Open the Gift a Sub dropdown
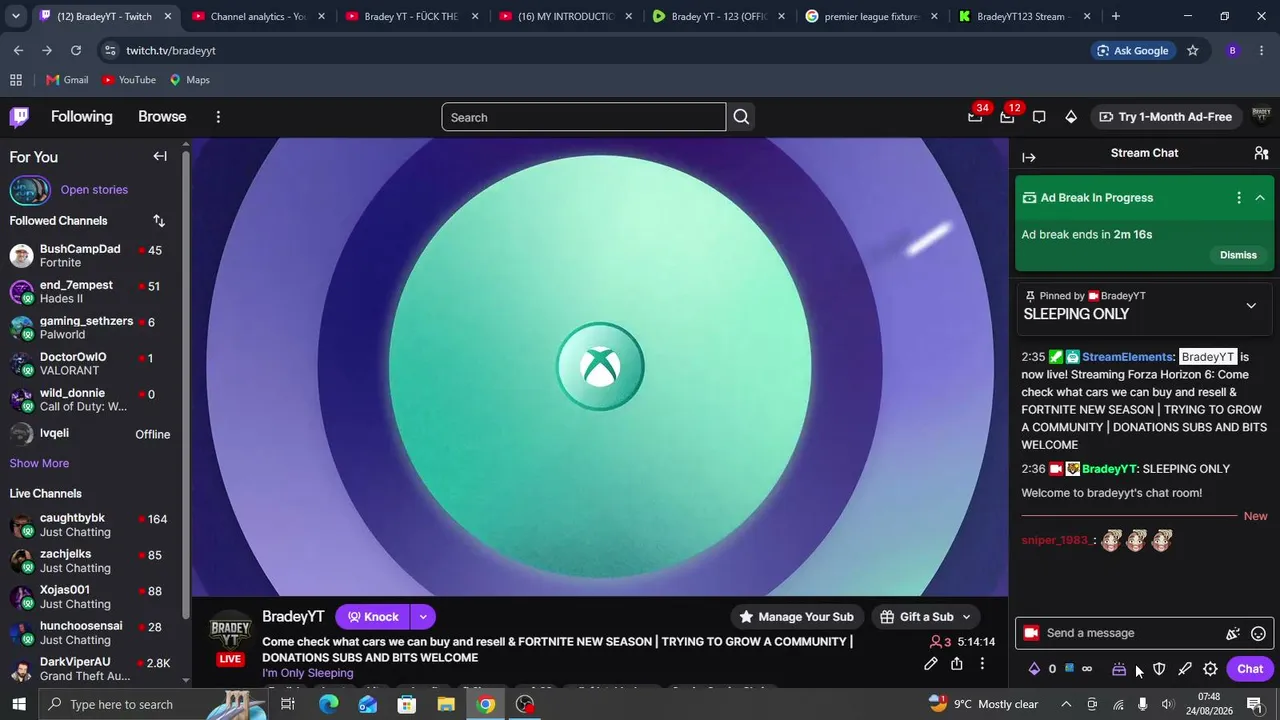The height and width of the screenshot is (720, 1280). 966,617
